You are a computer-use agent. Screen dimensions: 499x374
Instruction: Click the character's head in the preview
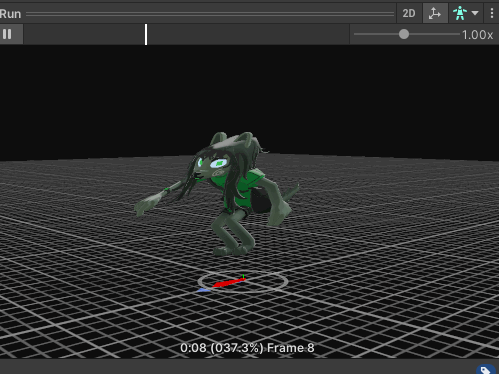point(227,158)
